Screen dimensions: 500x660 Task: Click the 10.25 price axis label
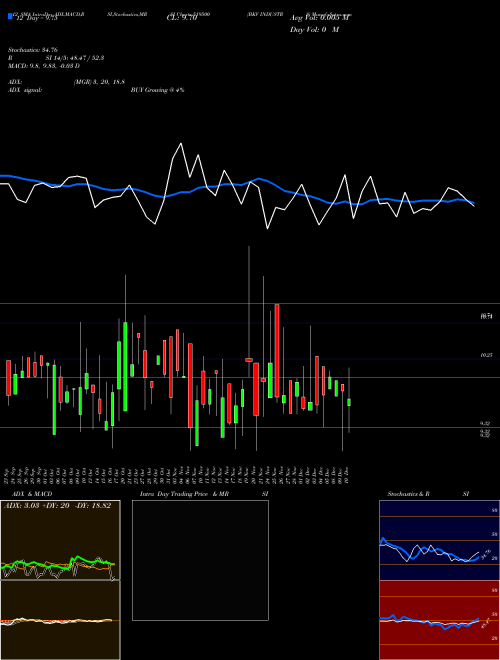coord(487,356)
